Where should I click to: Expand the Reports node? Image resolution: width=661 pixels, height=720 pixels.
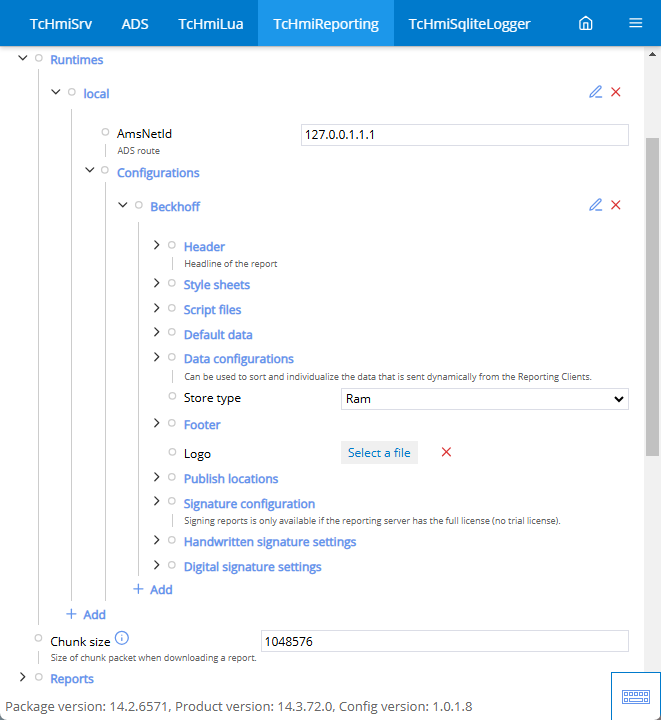coord(22,677)
